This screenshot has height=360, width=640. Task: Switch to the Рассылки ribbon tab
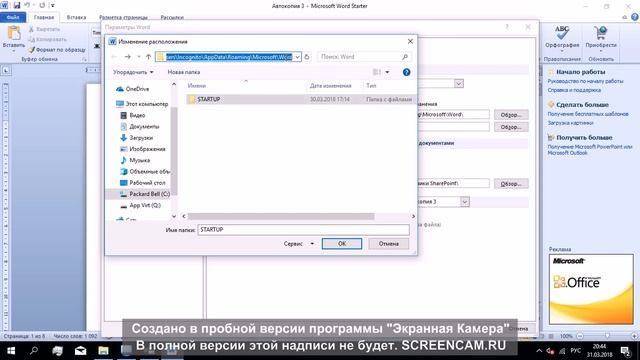pos(172,18)
